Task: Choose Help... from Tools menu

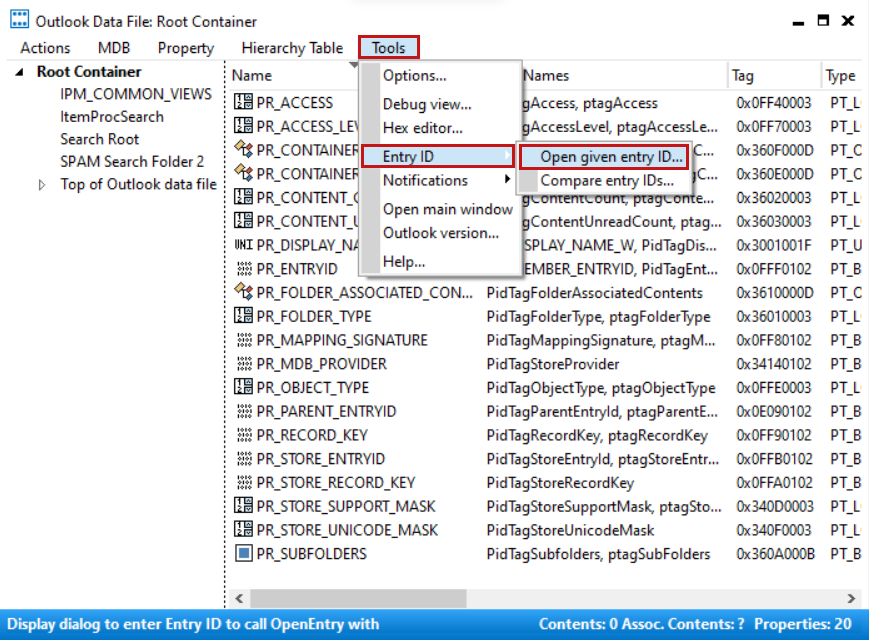Action: pos(404,262)
